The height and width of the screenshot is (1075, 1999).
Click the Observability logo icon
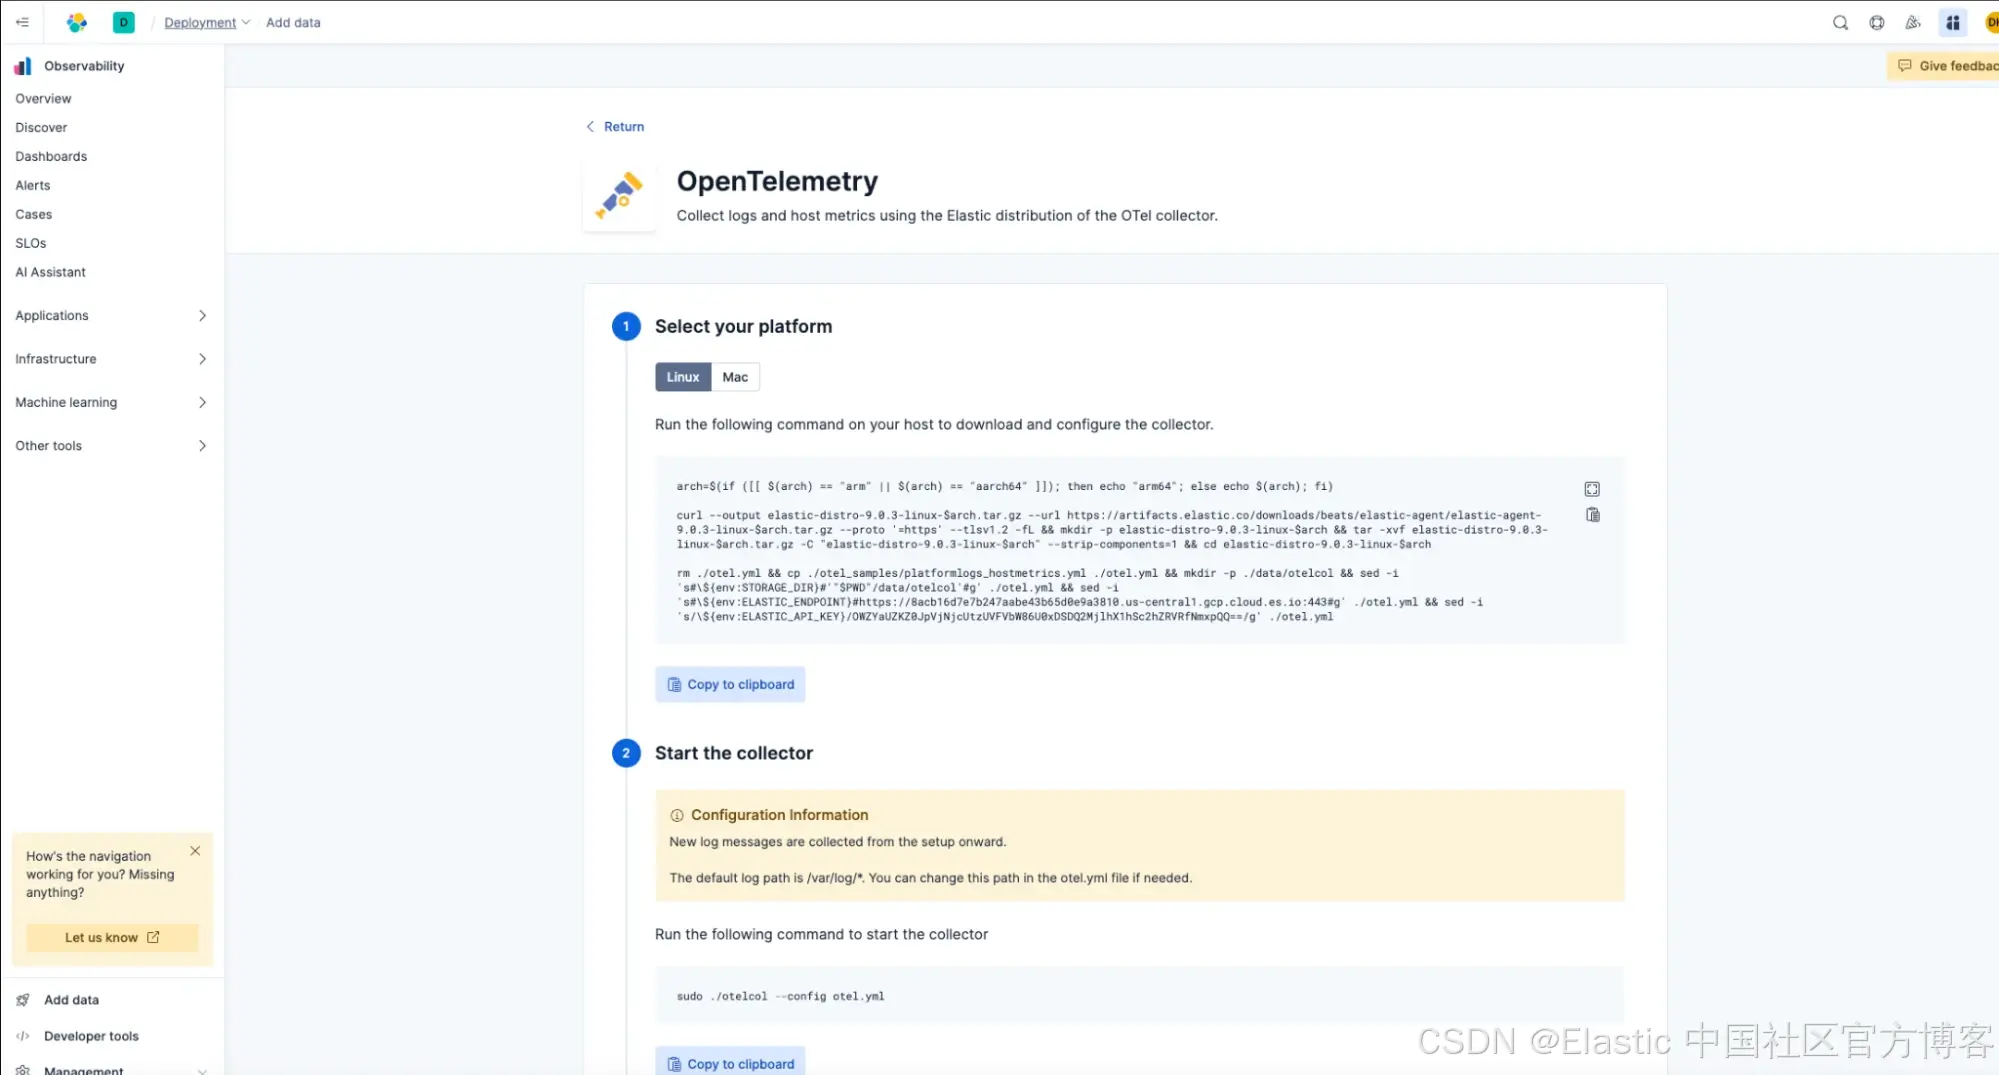point(23,66)
